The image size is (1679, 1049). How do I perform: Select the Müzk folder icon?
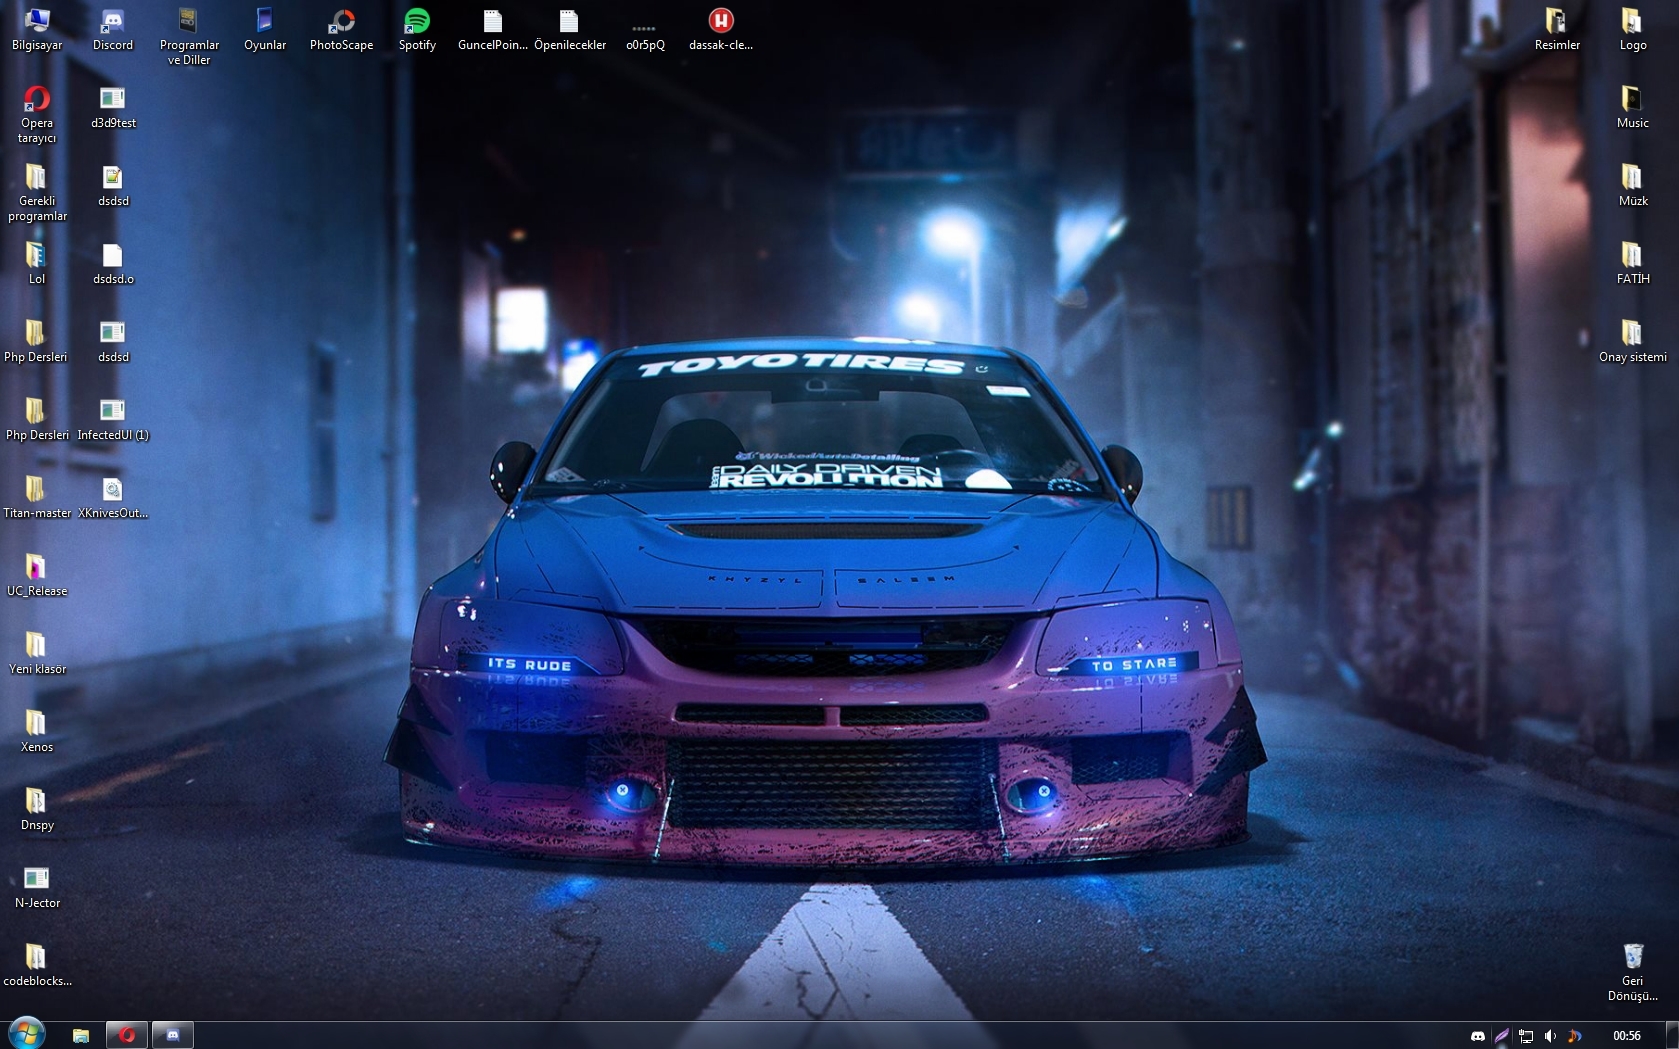tap(1633, 185)
